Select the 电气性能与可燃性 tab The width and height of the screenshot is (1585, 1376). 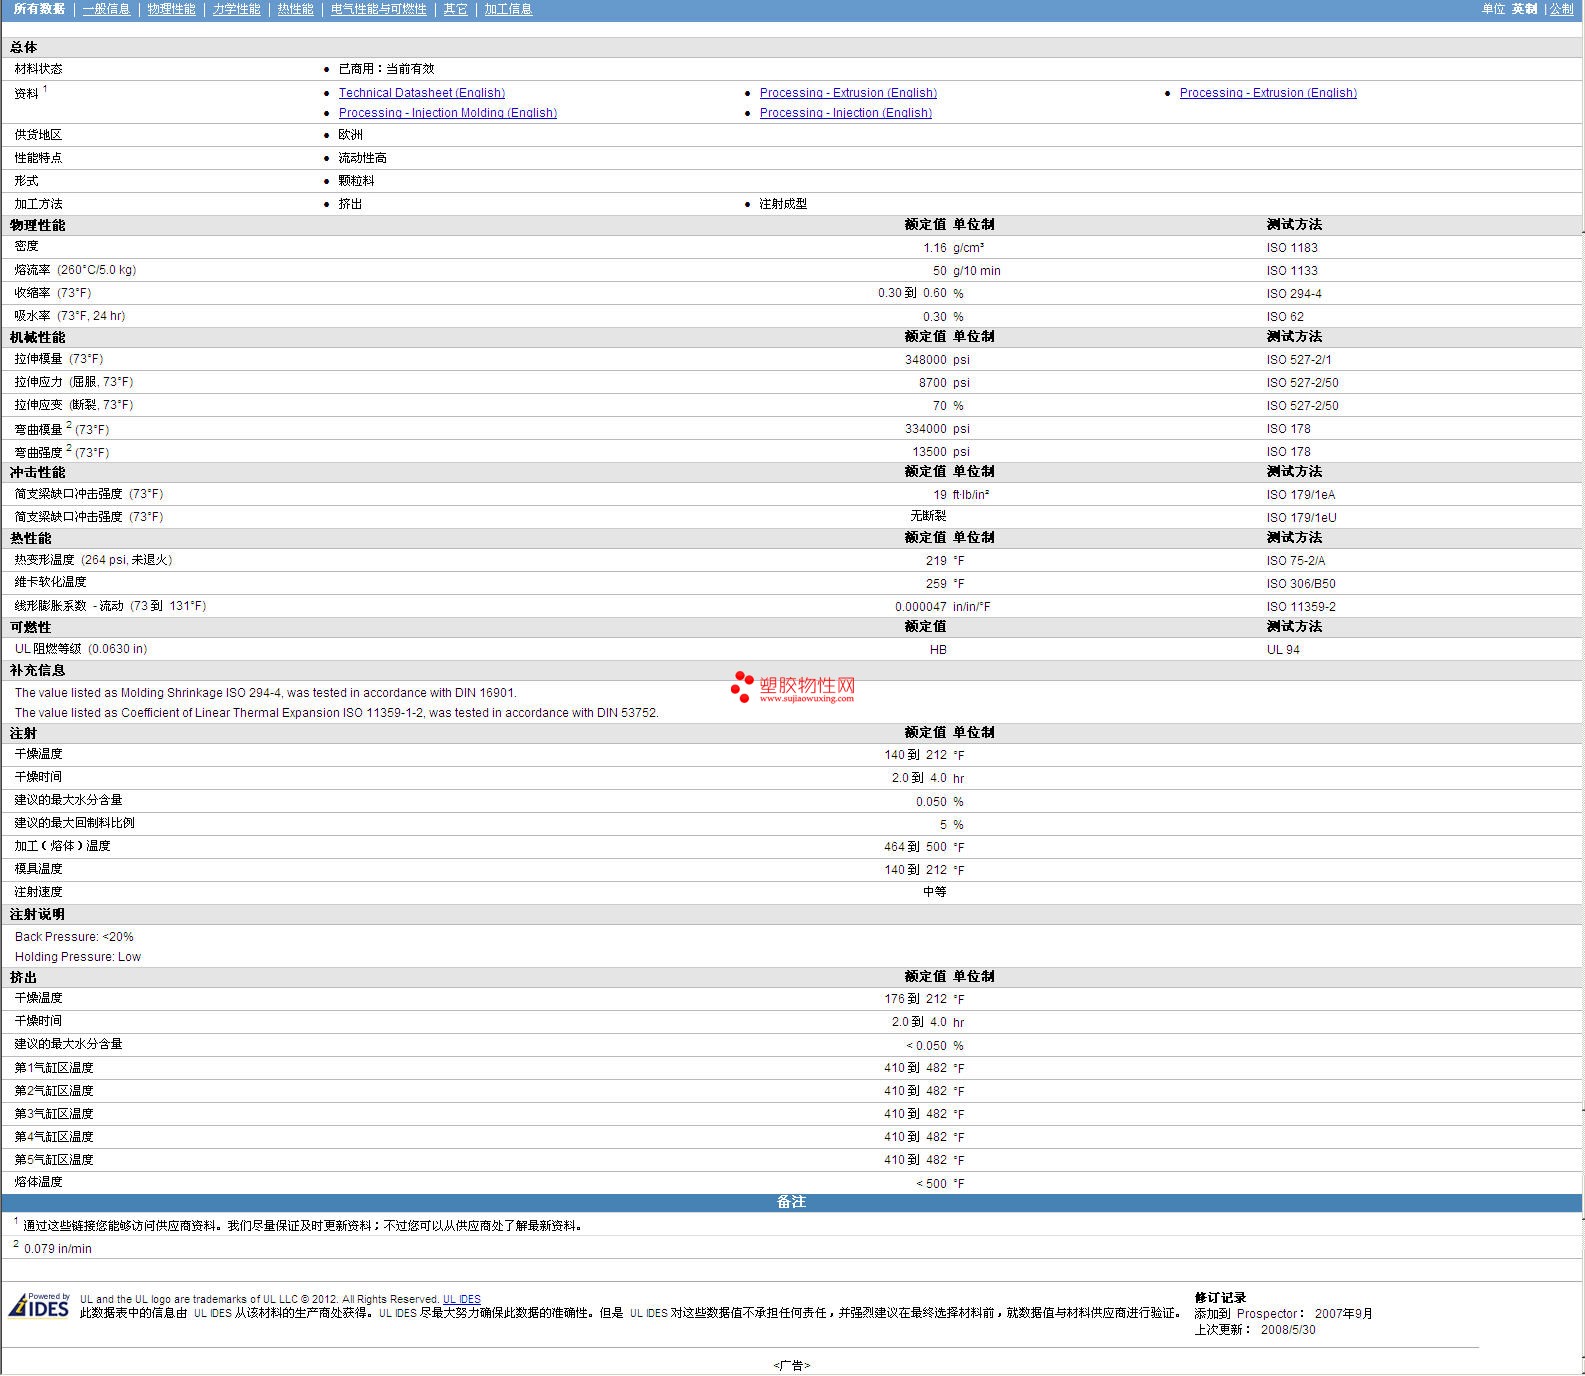click(x=378, y=9)
